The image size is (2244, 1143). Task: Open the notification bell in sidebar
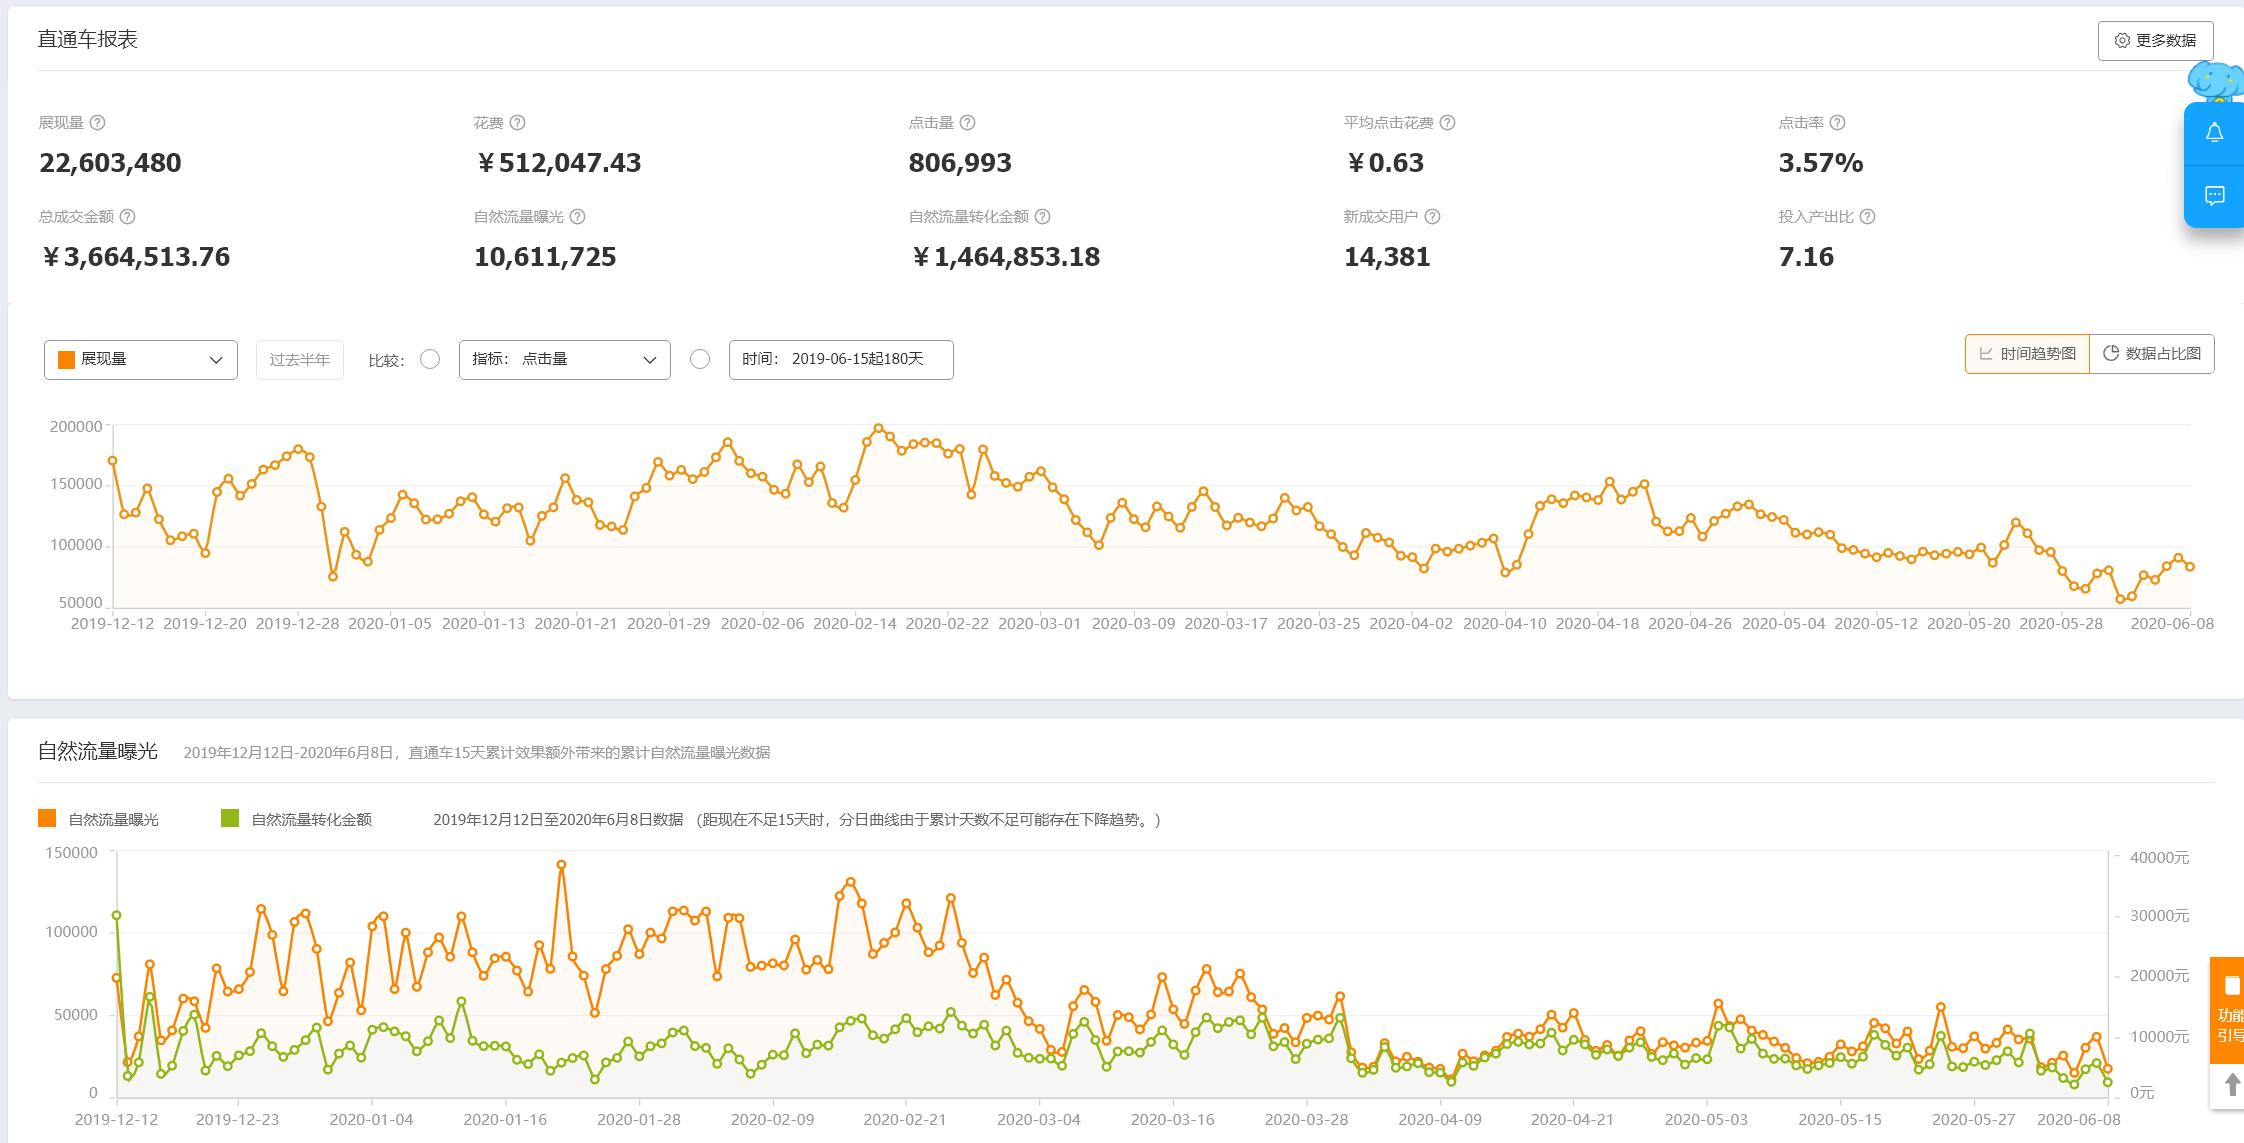click(x=2214, y=133)
